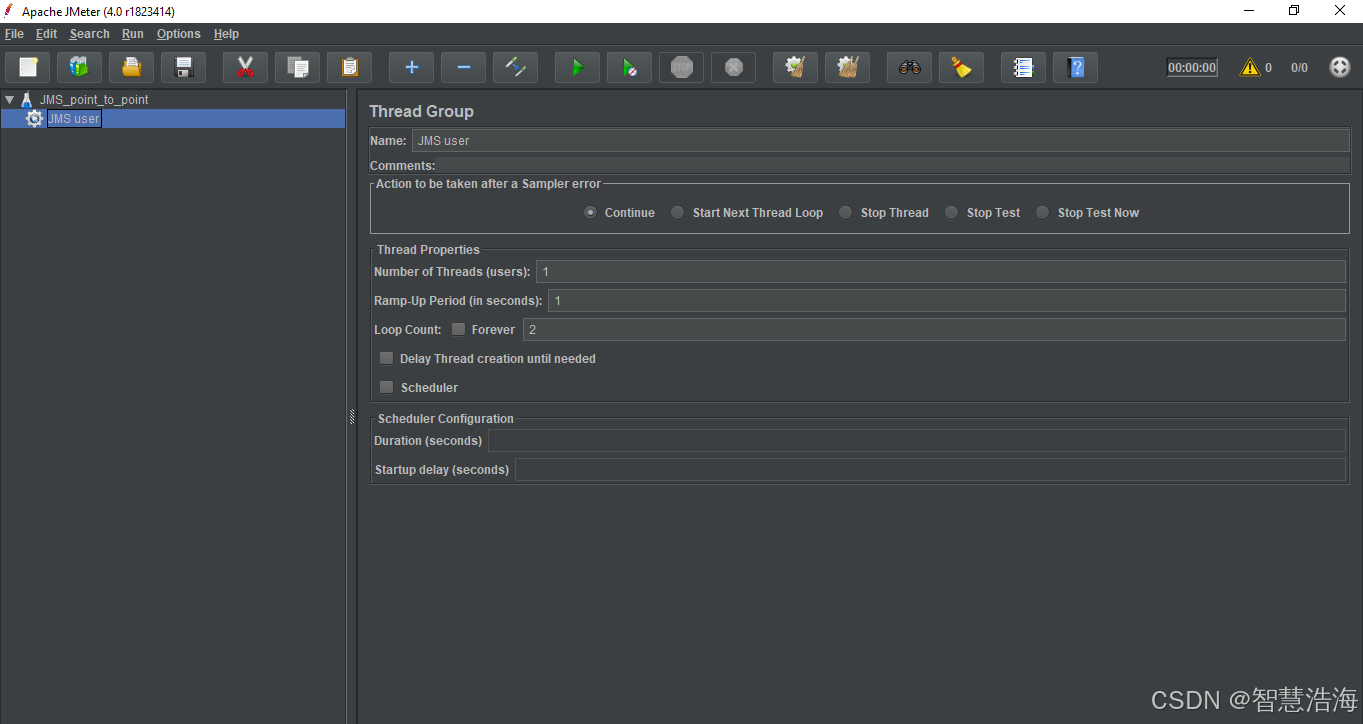
Task: Clear all results with double broom
Action: 847,67
